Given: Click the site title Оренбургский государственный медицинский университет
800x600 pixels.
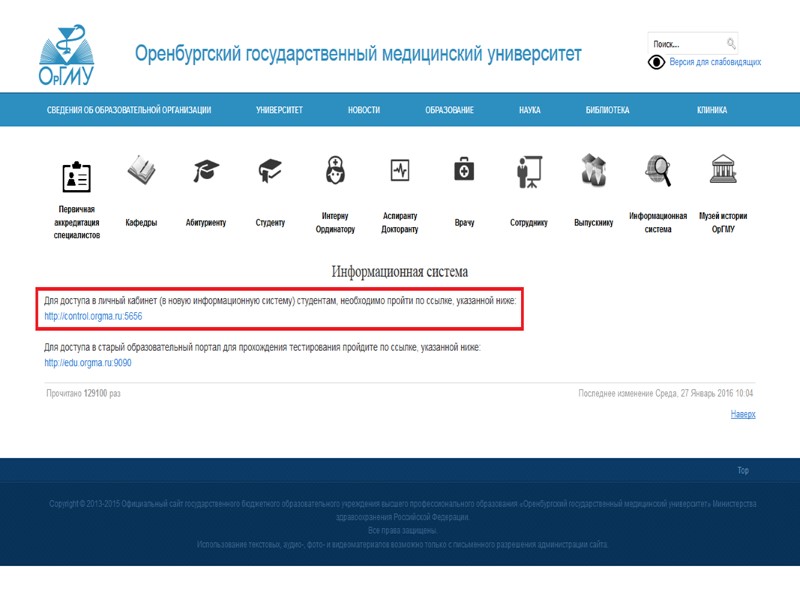Looking at the screenshot, I should 358,54.
